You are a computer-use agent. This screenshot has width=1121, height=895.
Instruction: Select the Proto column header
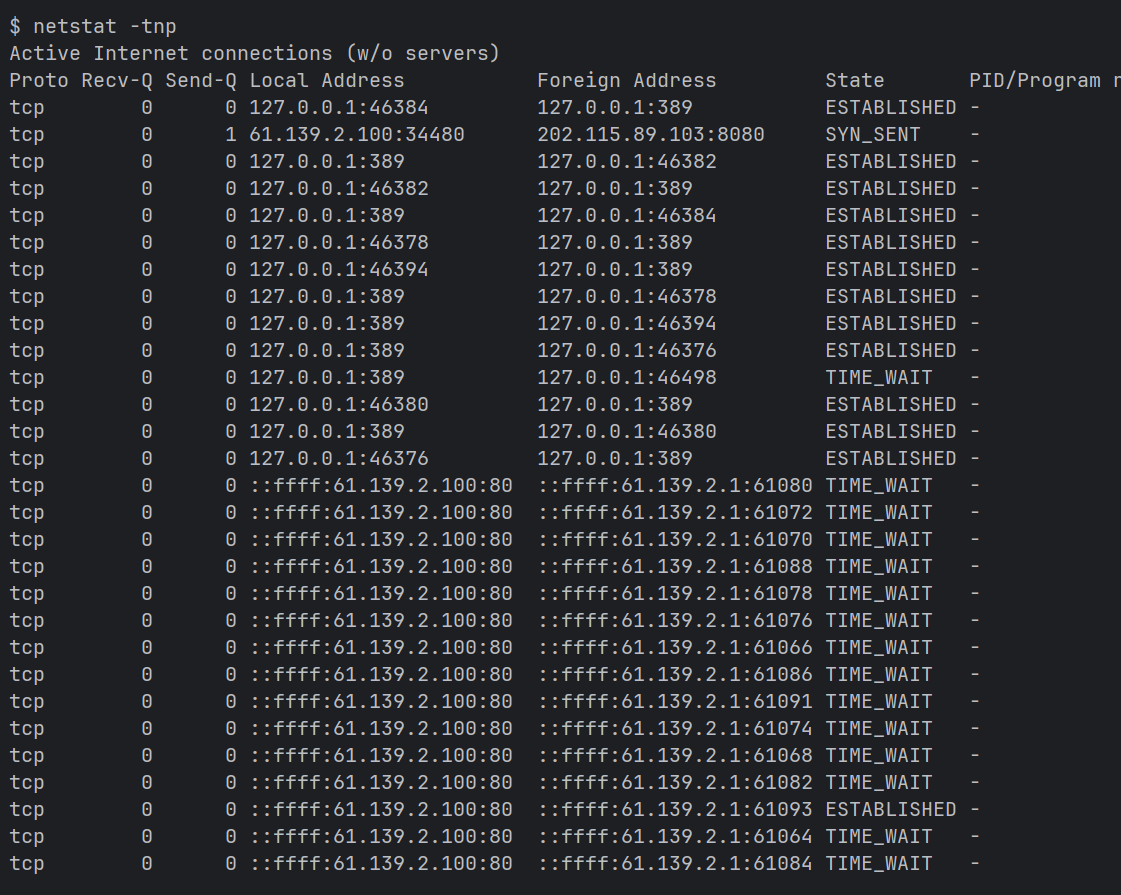click(39, 80)
